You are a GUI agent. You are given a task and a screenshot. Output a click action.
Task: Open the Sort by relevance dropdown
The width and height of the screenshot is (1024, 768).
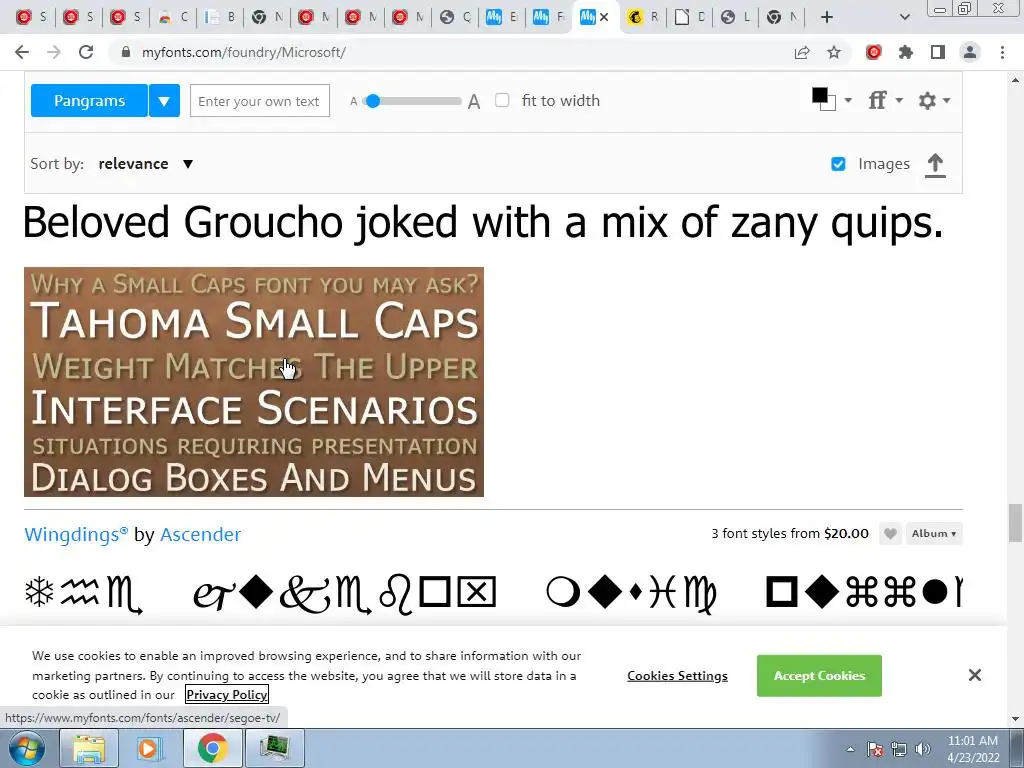click(146, 164)
